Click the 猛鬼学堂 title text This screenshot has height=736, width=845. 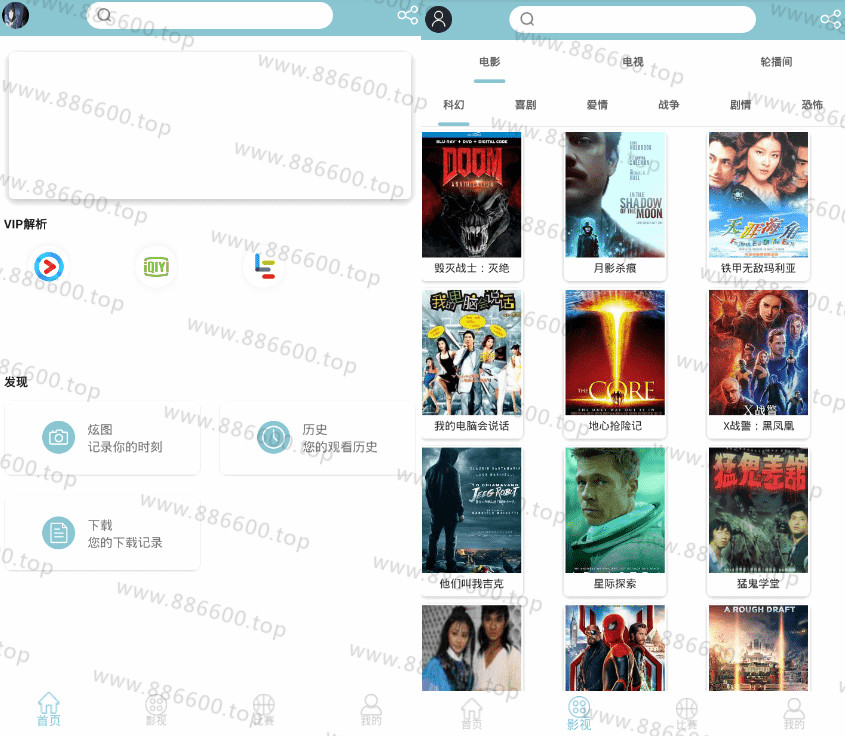(758, 584)
